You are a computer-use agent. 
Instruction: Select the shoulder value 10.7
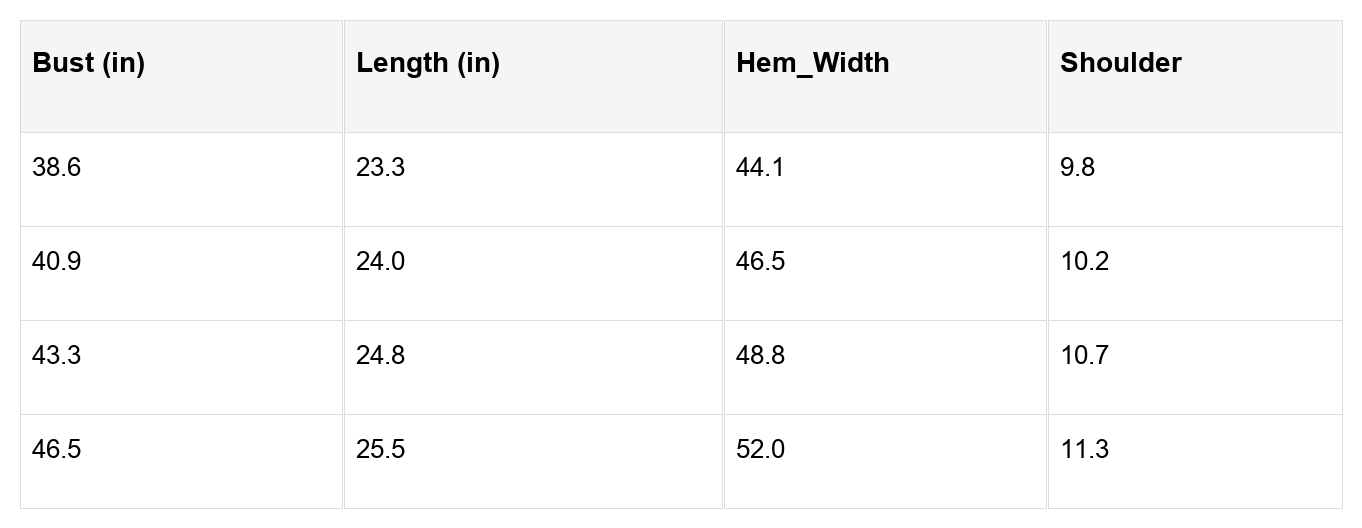[x=1085, y=356]
